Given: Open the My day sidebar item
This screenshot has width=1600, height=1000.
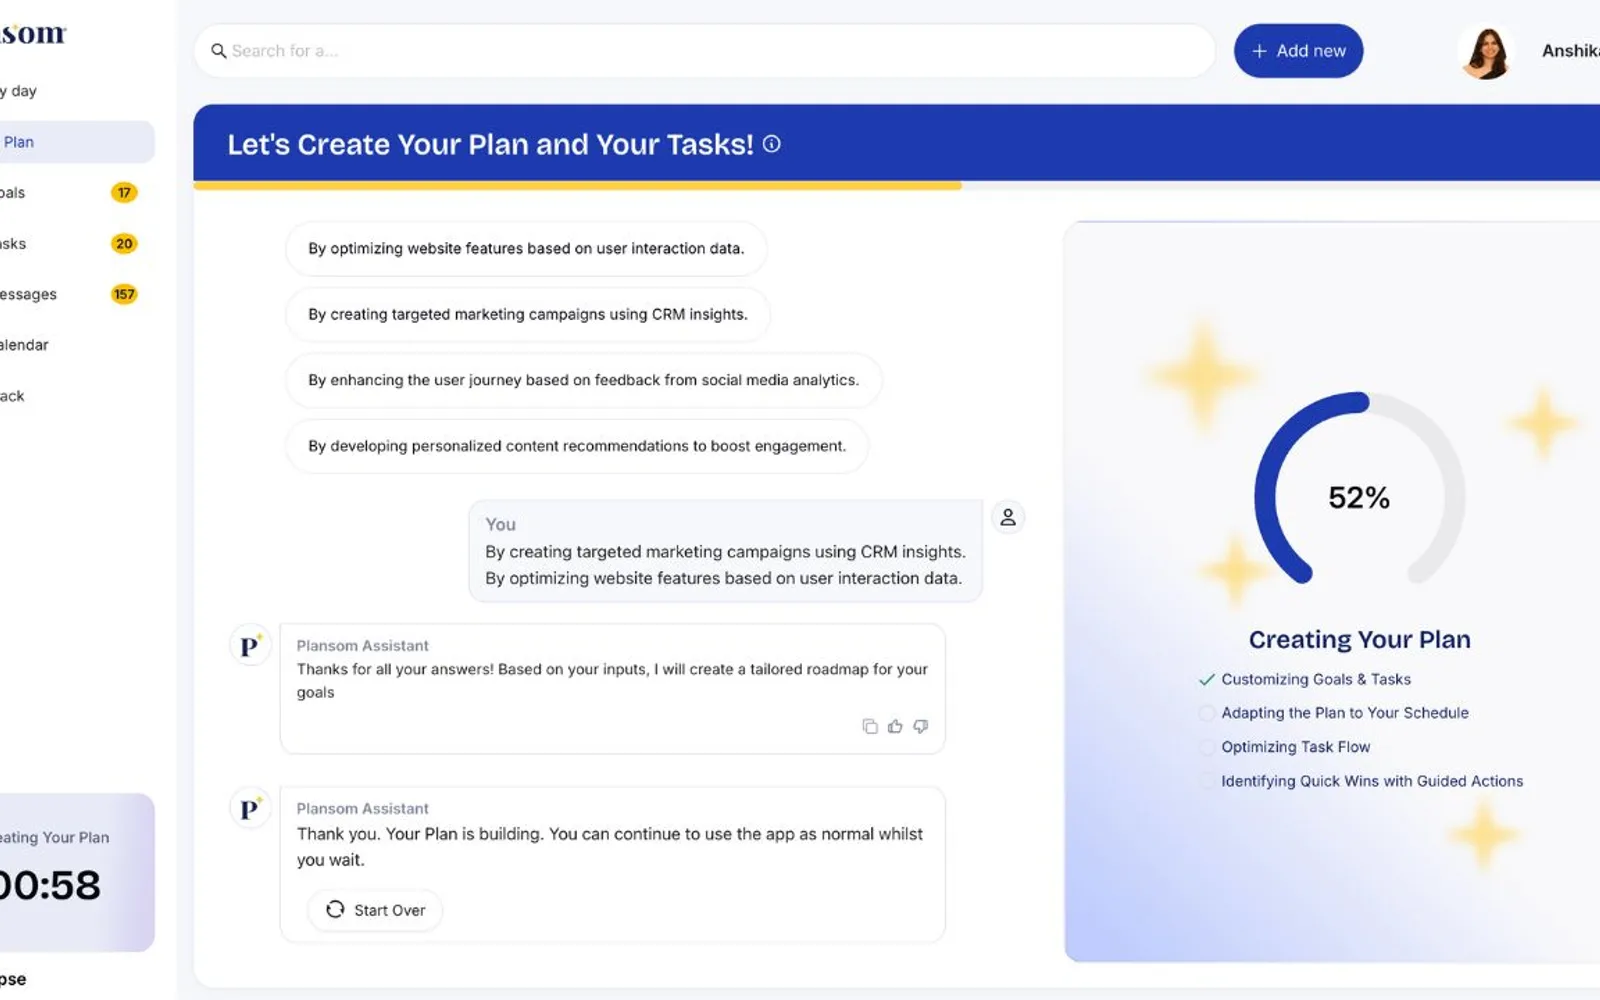Looking at the screenshot, I should coord(18,91).
